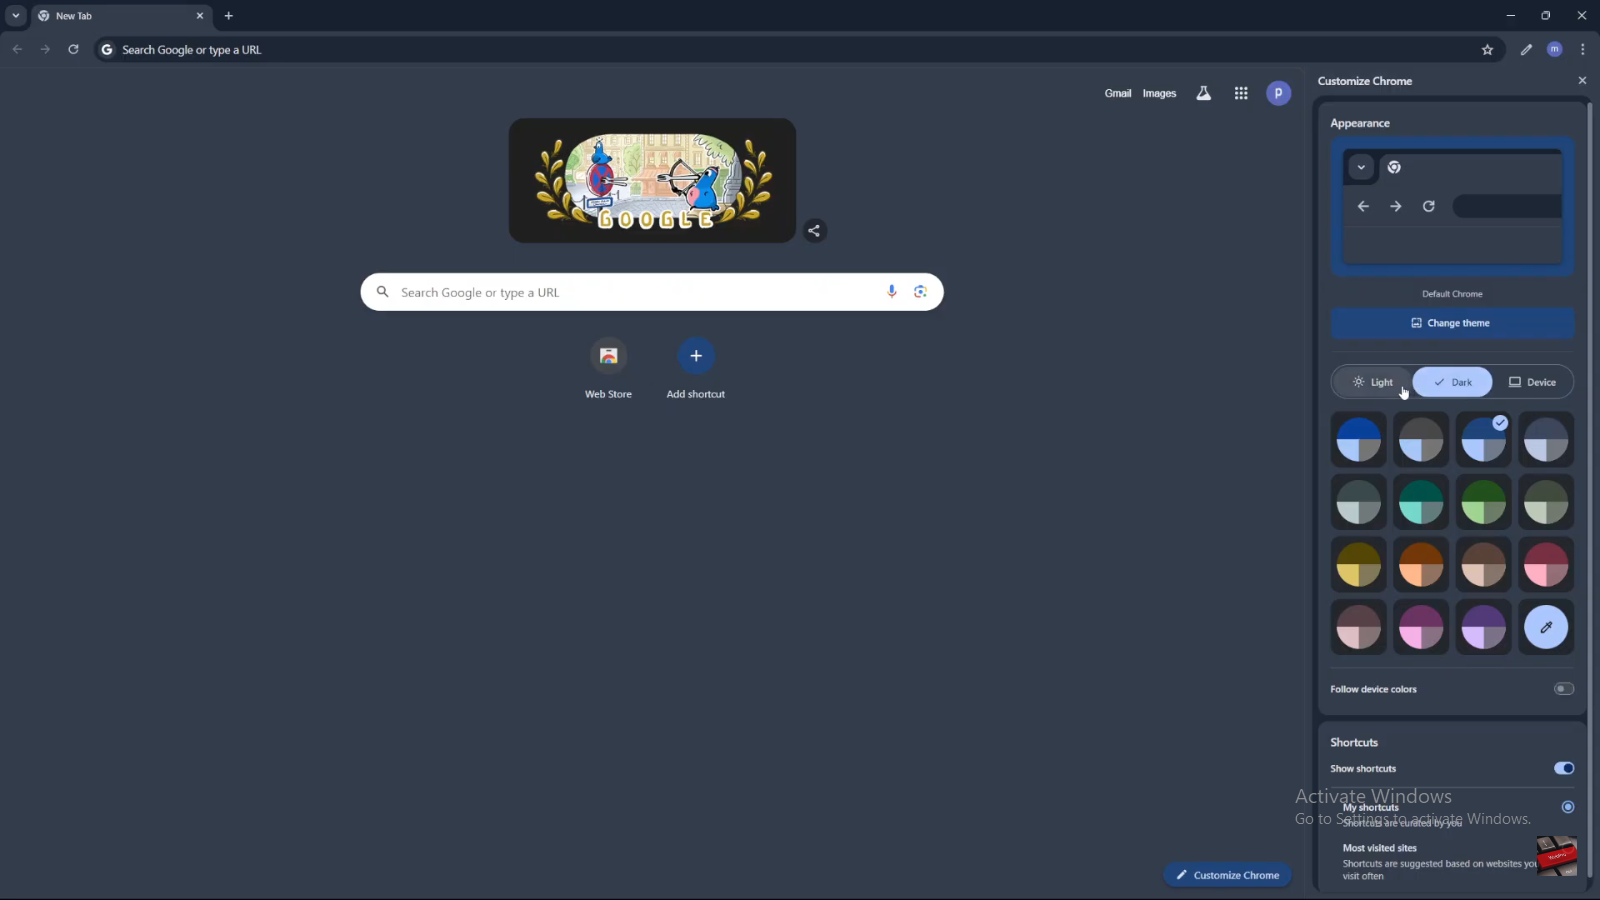1600x900 pixels.
Task: Select Device mode option
Action: coord(1532,382)
